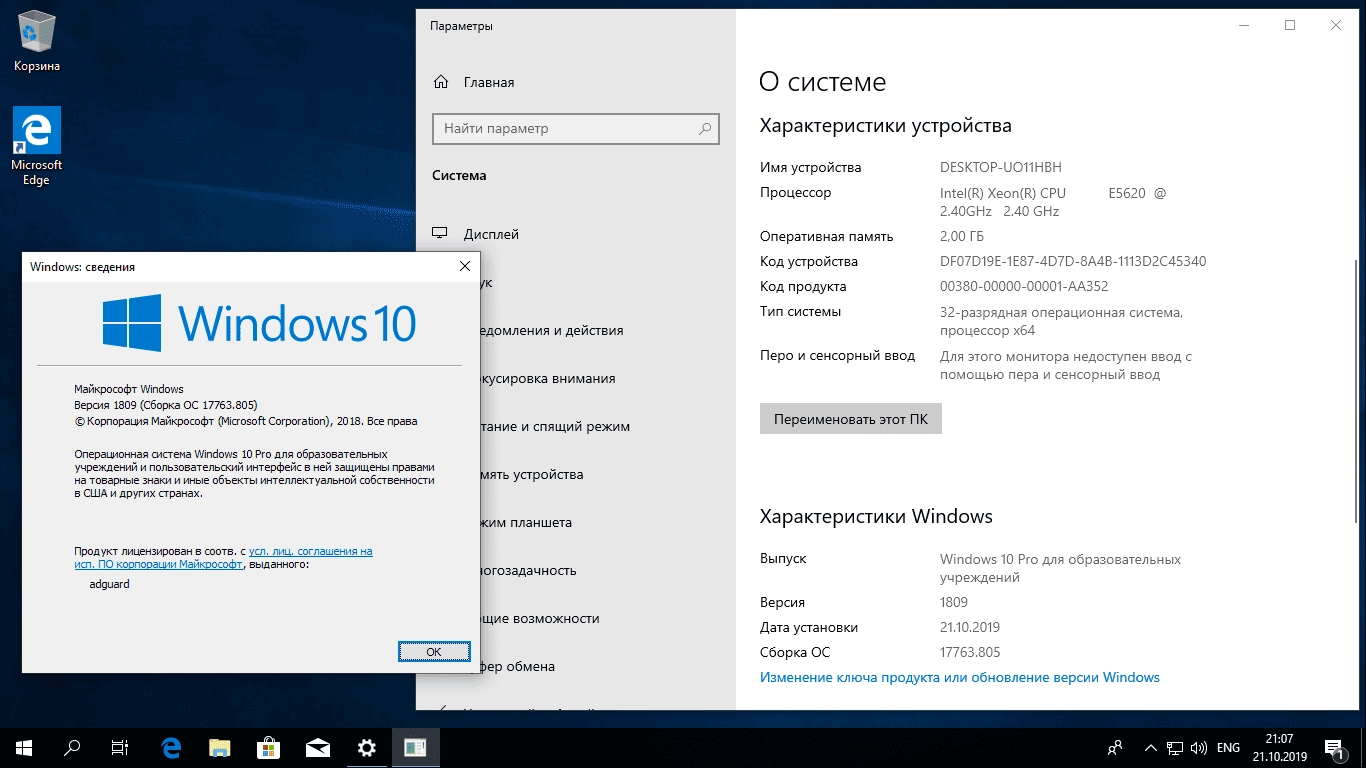Open the People tray icon
Image resolution: width=1366 pixels, height=768 pixels.
1116,747
